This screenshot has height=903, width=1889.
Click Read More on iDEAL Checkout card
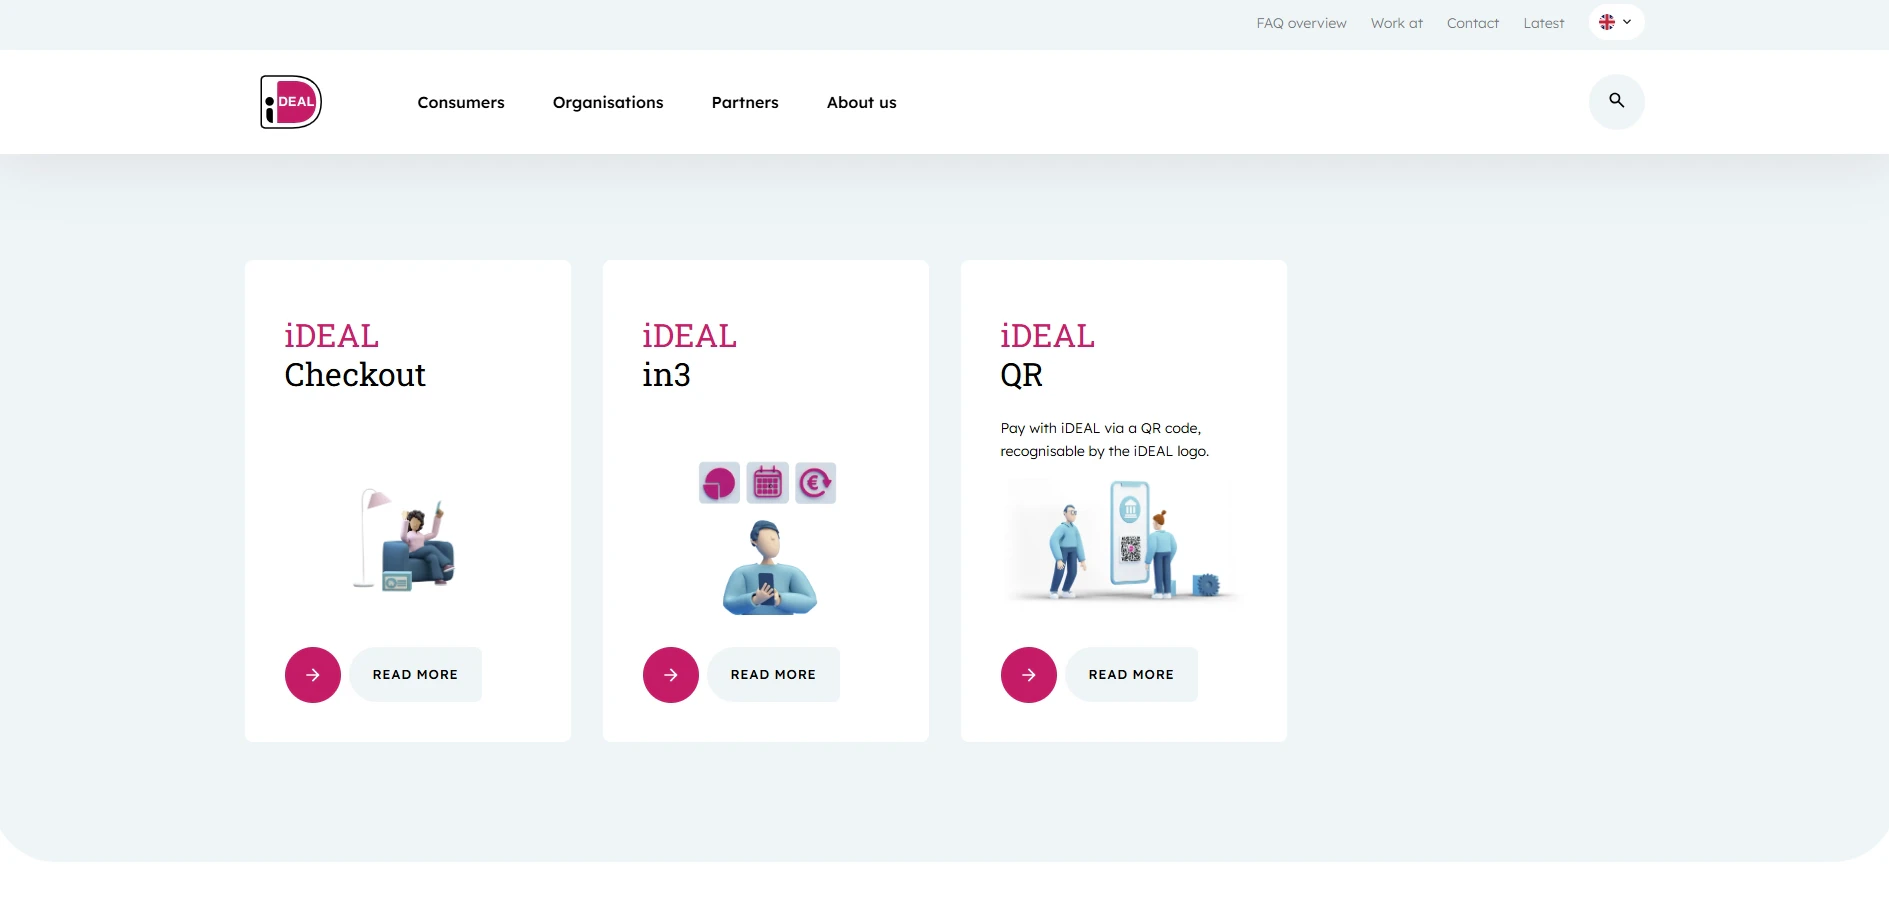(x=415, y=675)
